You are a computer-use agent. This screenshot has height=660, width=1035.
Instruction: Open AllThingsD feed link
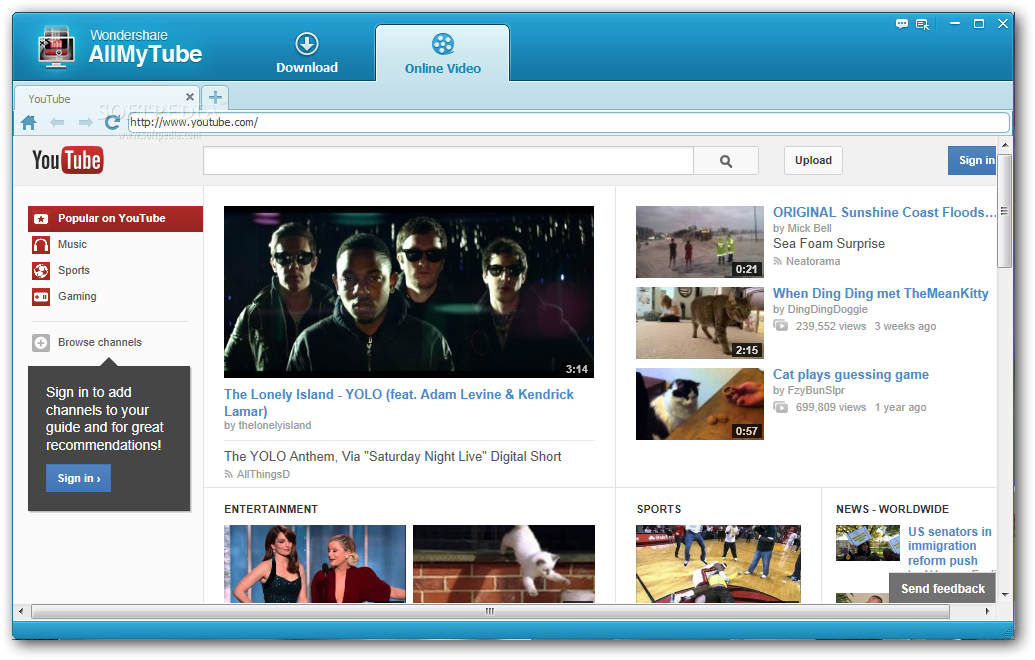click(263, 475)
